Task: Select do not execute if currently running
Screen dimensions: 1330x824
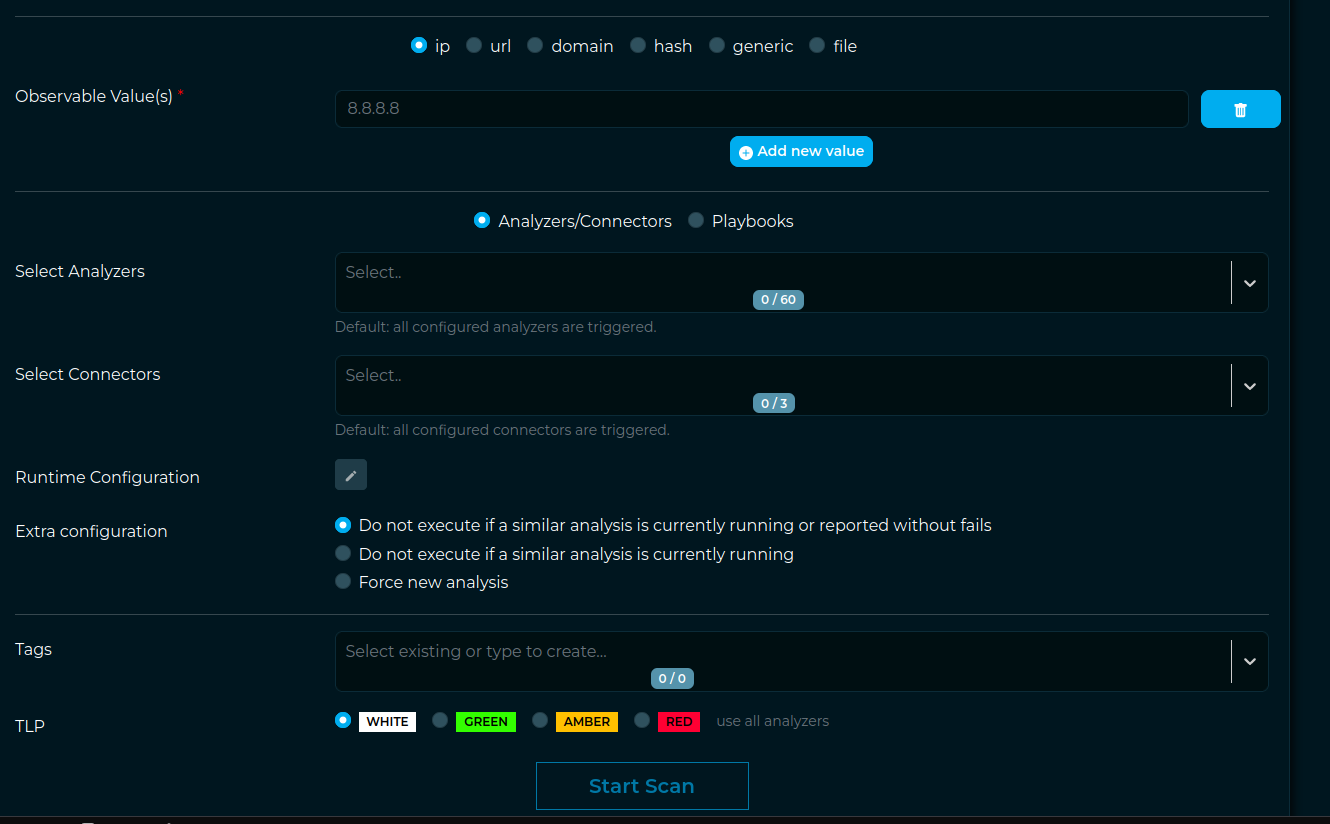Action: 343,553
